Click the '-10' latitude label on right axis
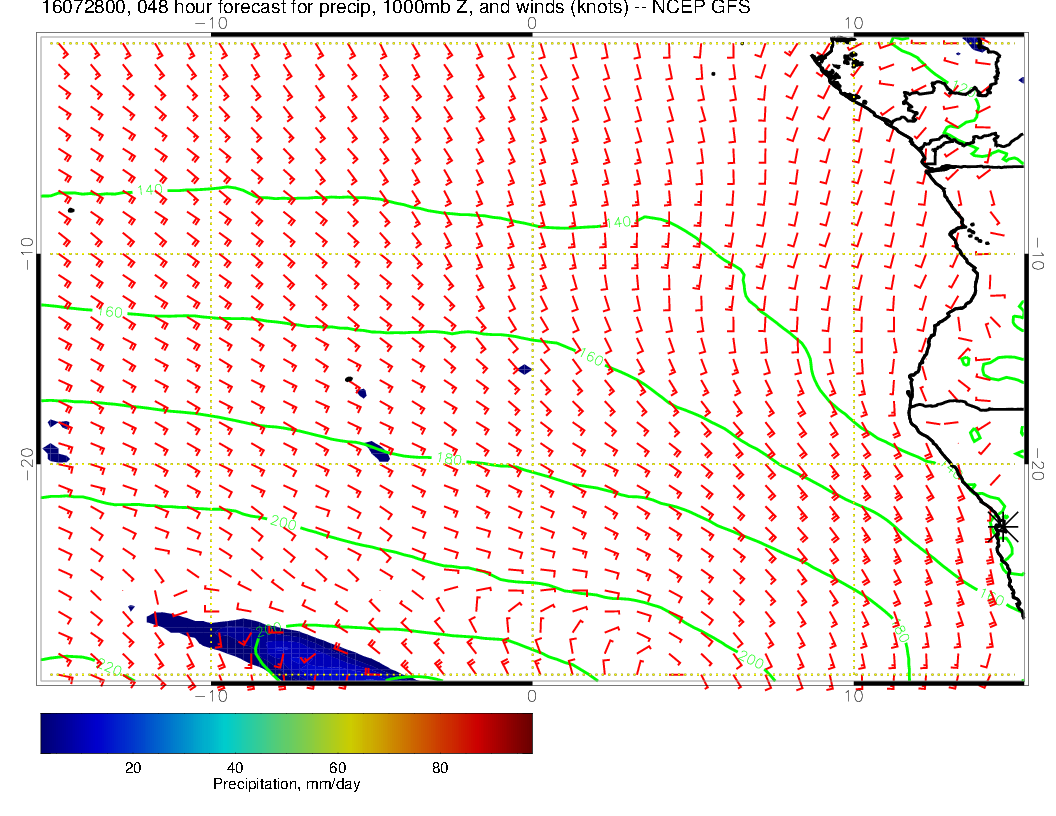The image size is (1056, 816). [1037, 254]
